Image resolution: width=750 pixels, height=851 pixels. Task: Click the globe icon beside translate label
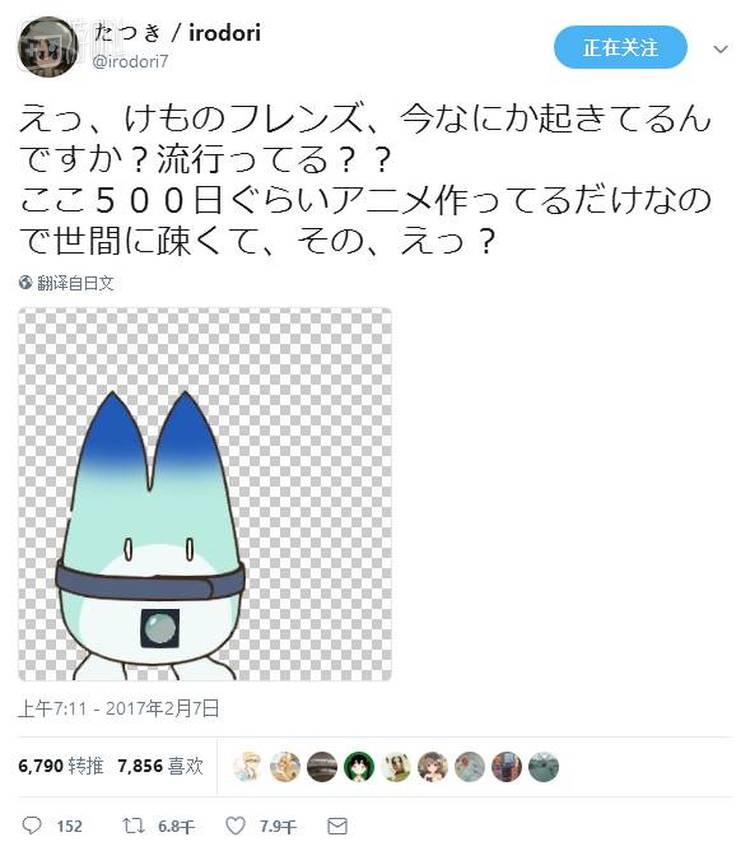pos(26,282)
